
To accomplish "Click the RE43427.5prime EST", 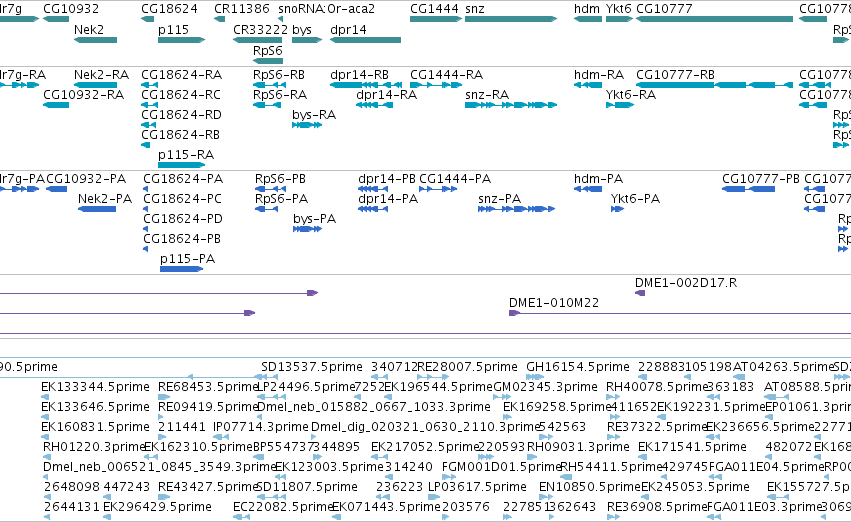I will [x=164, y=496].
